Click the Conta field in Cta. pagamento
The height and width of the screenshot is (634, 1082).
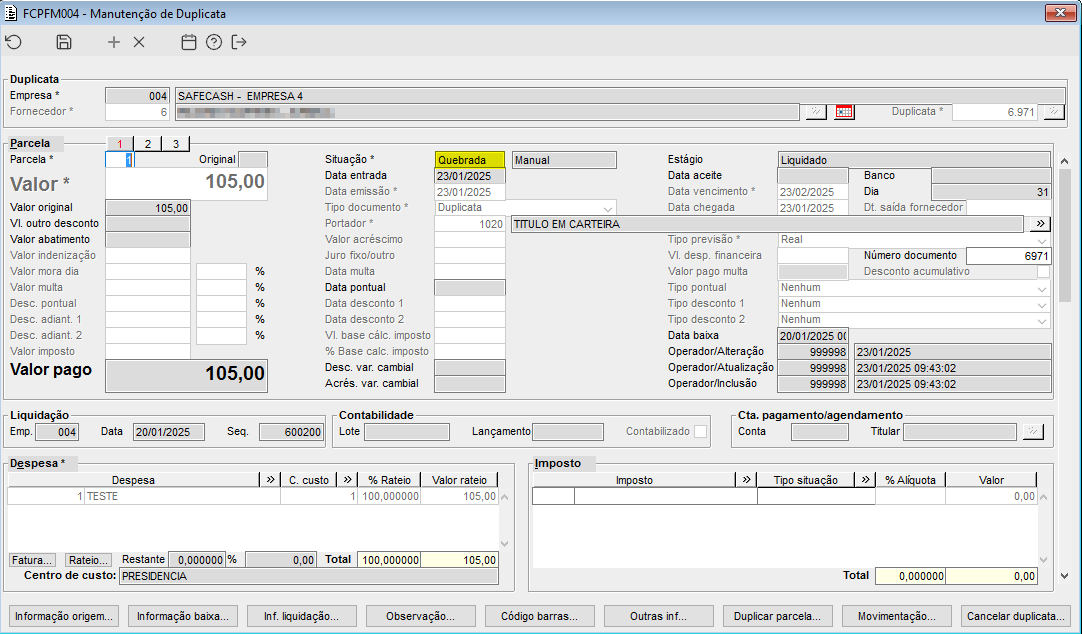(x=820, y=432)
